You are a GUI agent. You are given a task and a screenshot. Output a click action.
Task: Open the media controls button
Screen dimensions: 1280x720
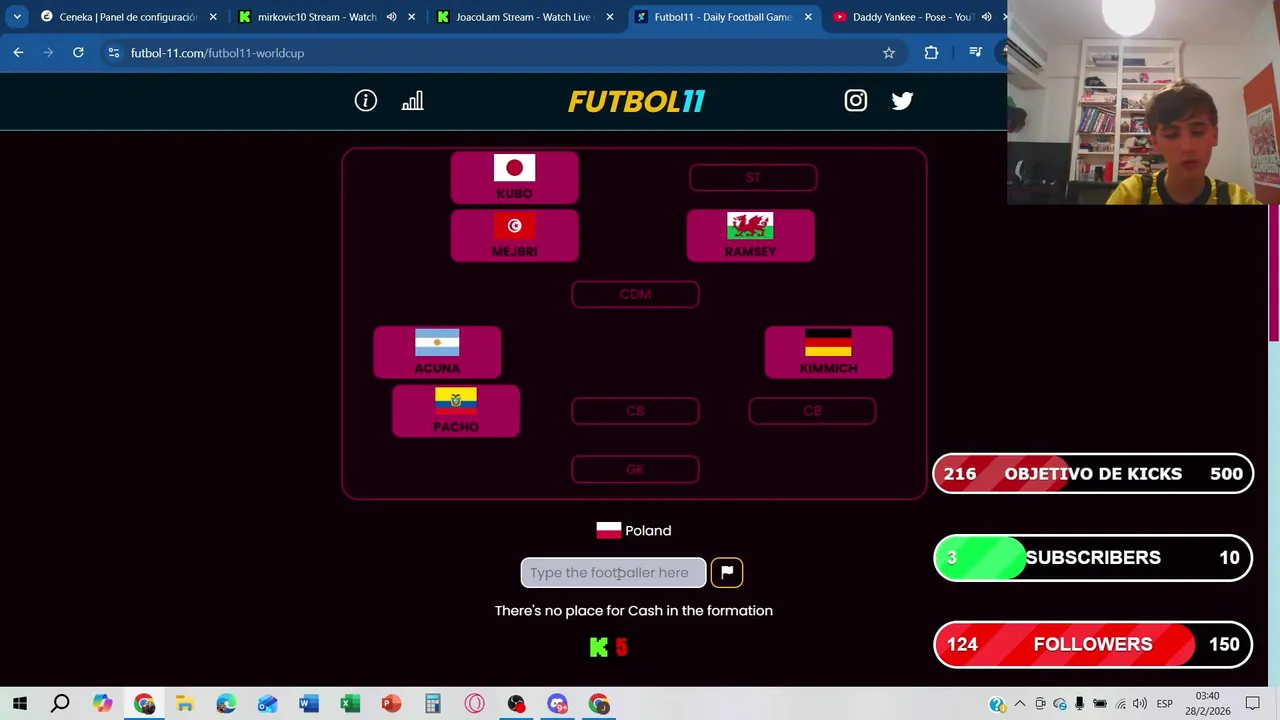pyautogui.click(x=975, y=53)
